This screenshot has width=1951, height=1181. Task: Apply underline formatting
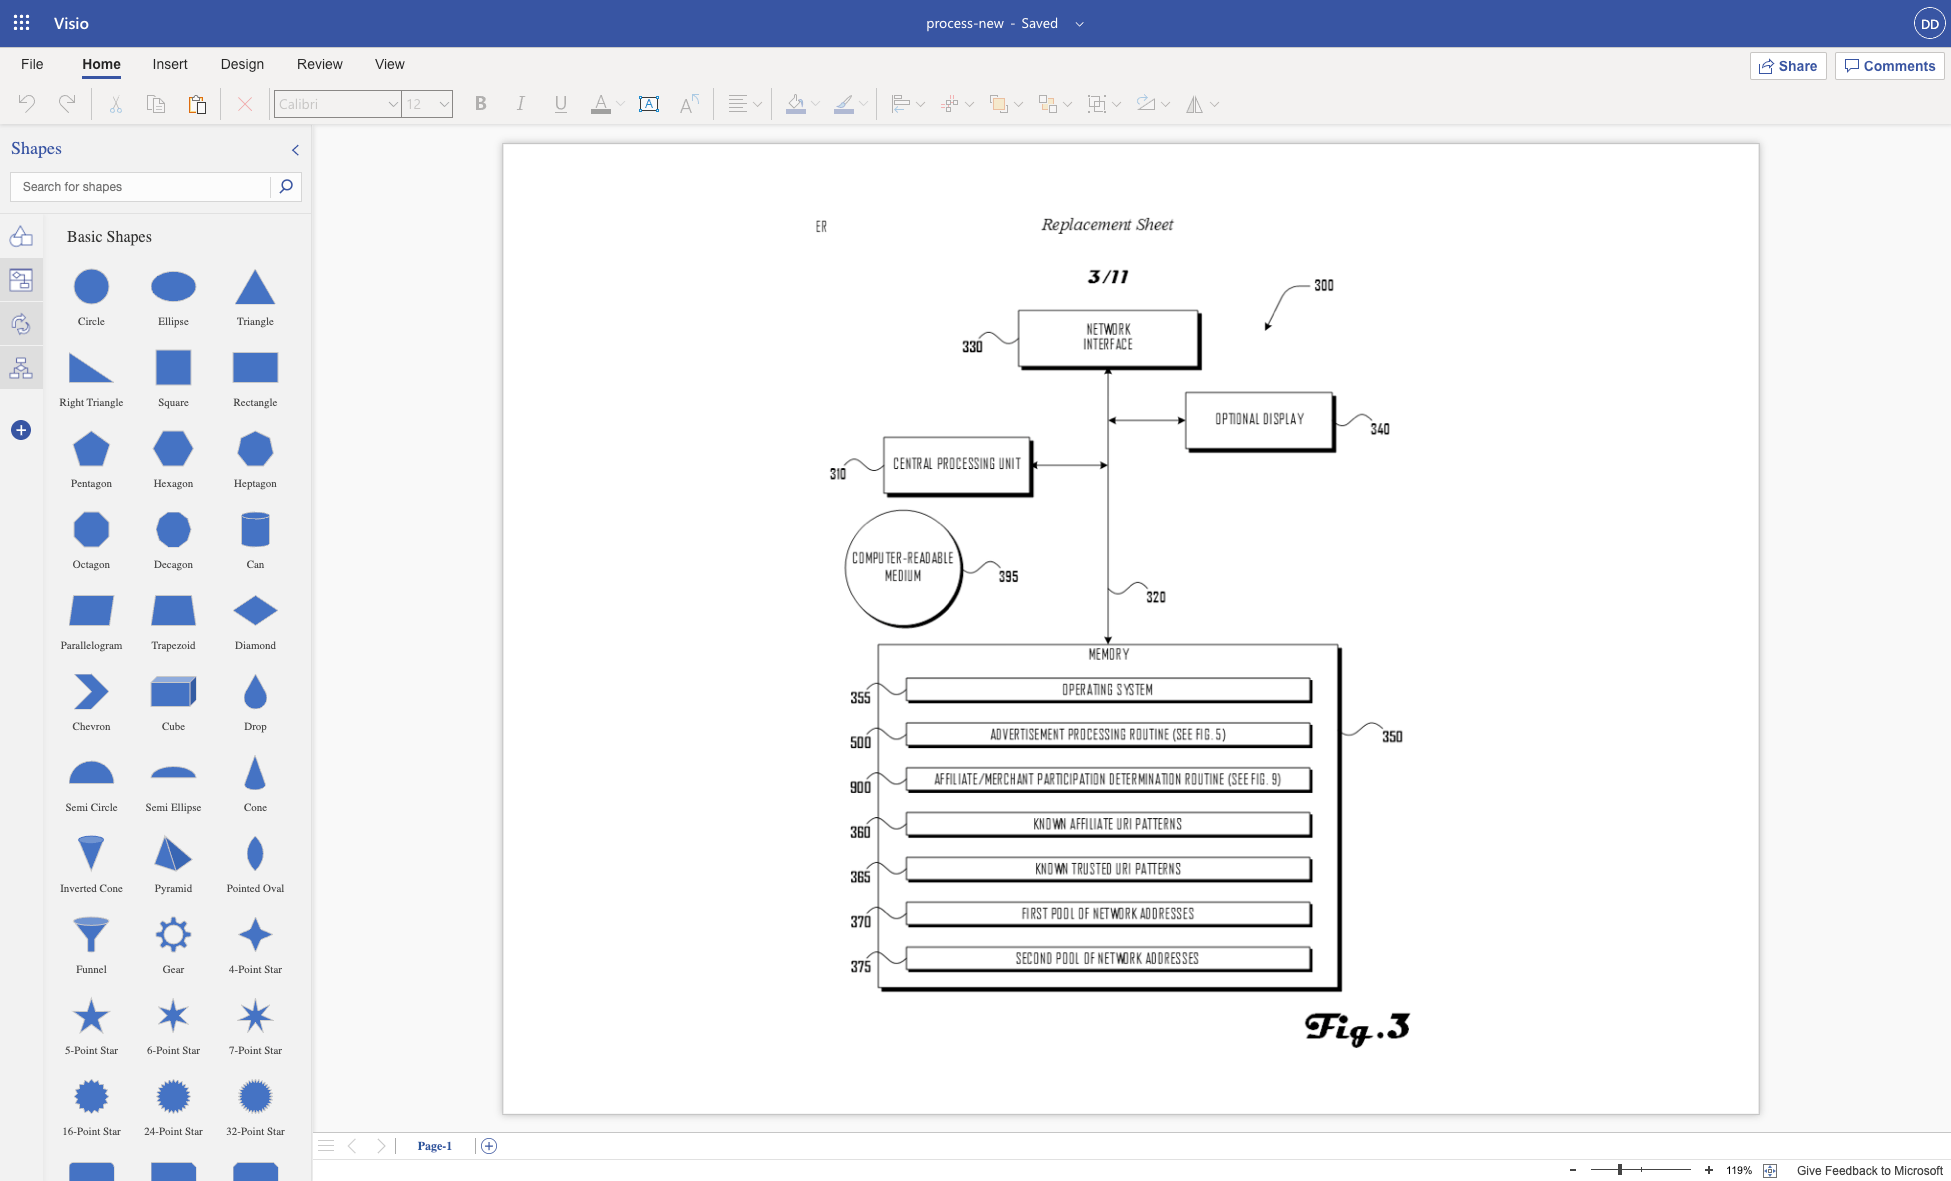click(560, 103)
